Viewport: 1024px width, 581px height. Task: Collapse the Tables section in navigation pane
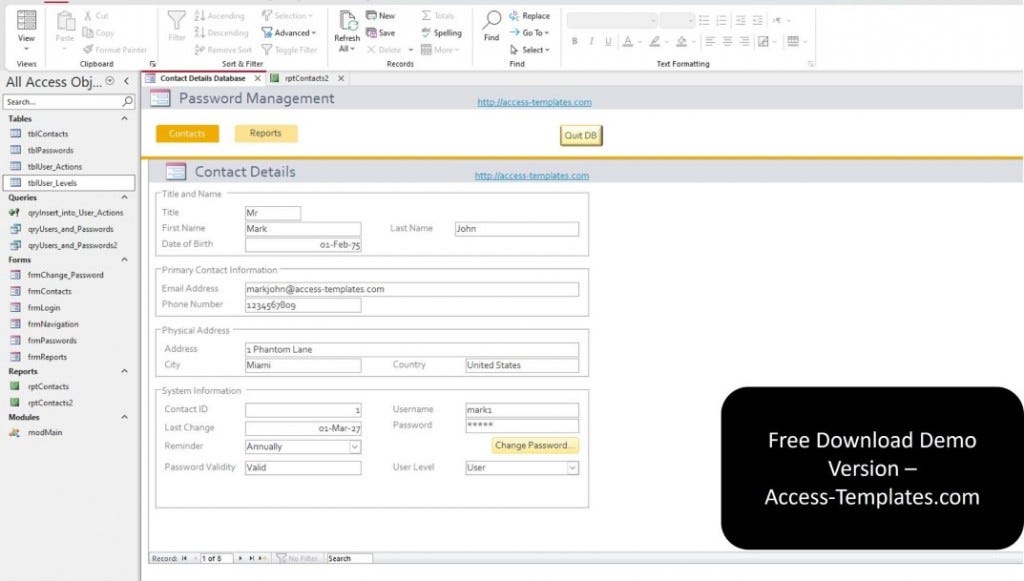(125, 119)
